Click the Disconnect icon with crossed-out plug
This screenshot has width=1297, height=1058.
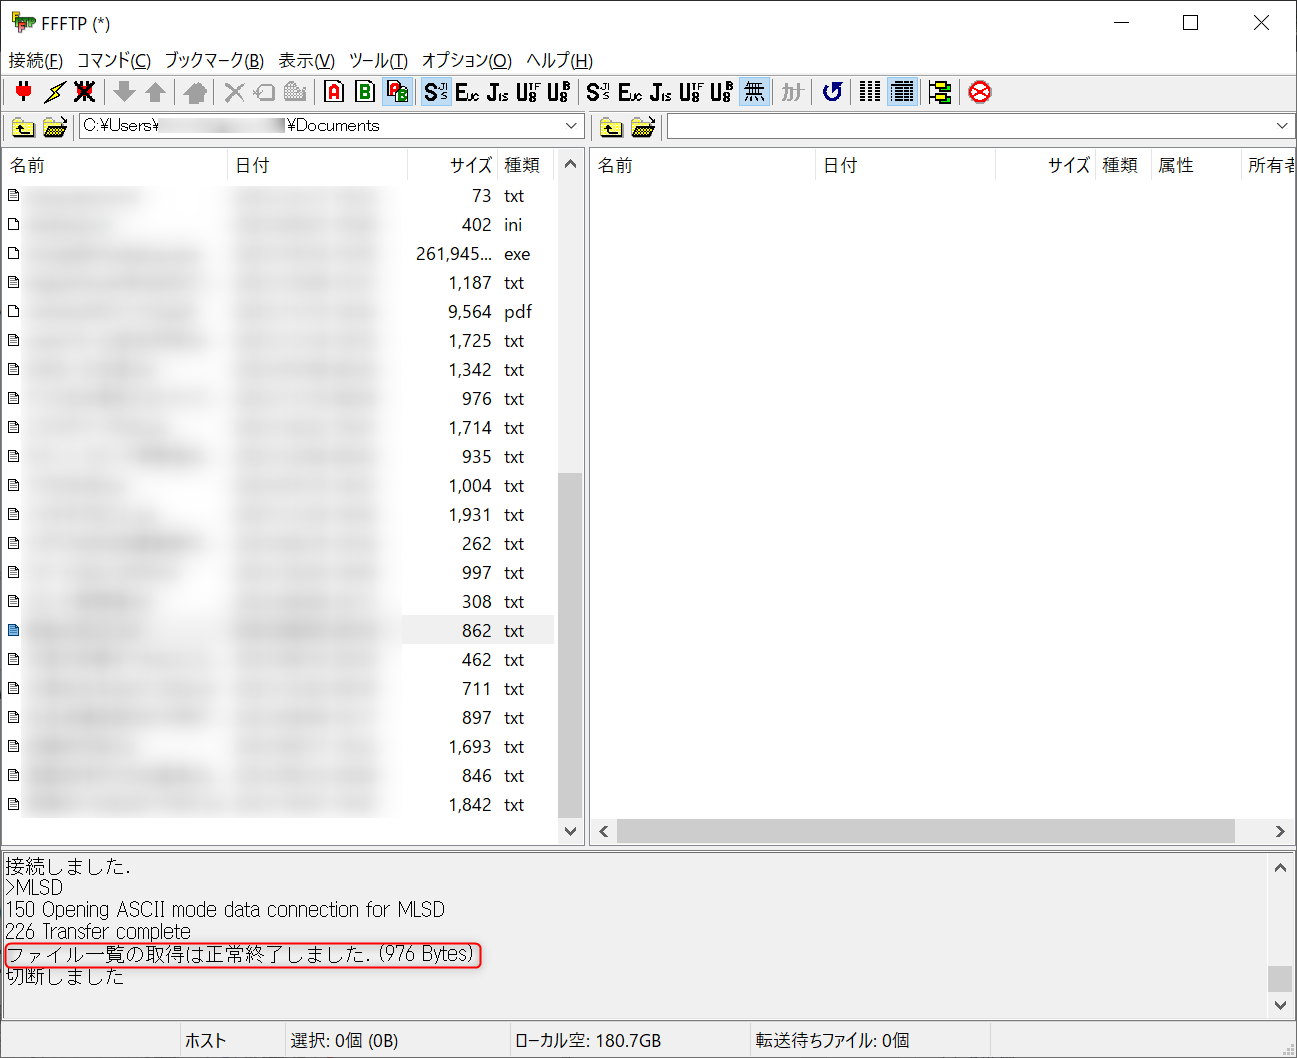pos(85,92)
